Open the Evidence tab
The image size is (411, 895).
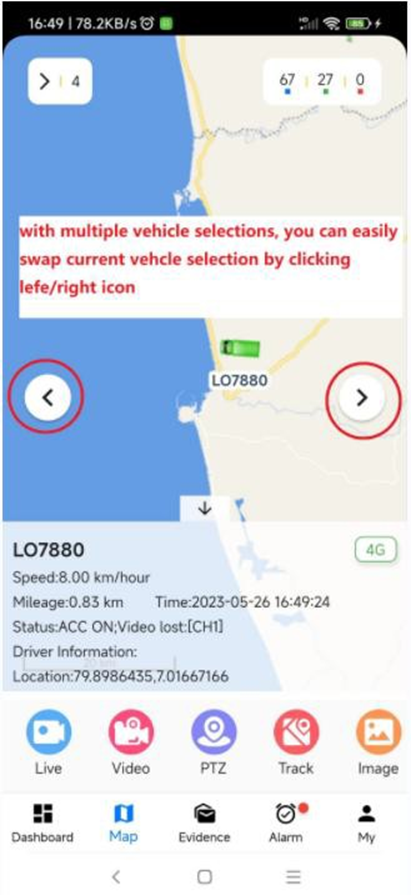pyautogui.click(x=204, y=824)
